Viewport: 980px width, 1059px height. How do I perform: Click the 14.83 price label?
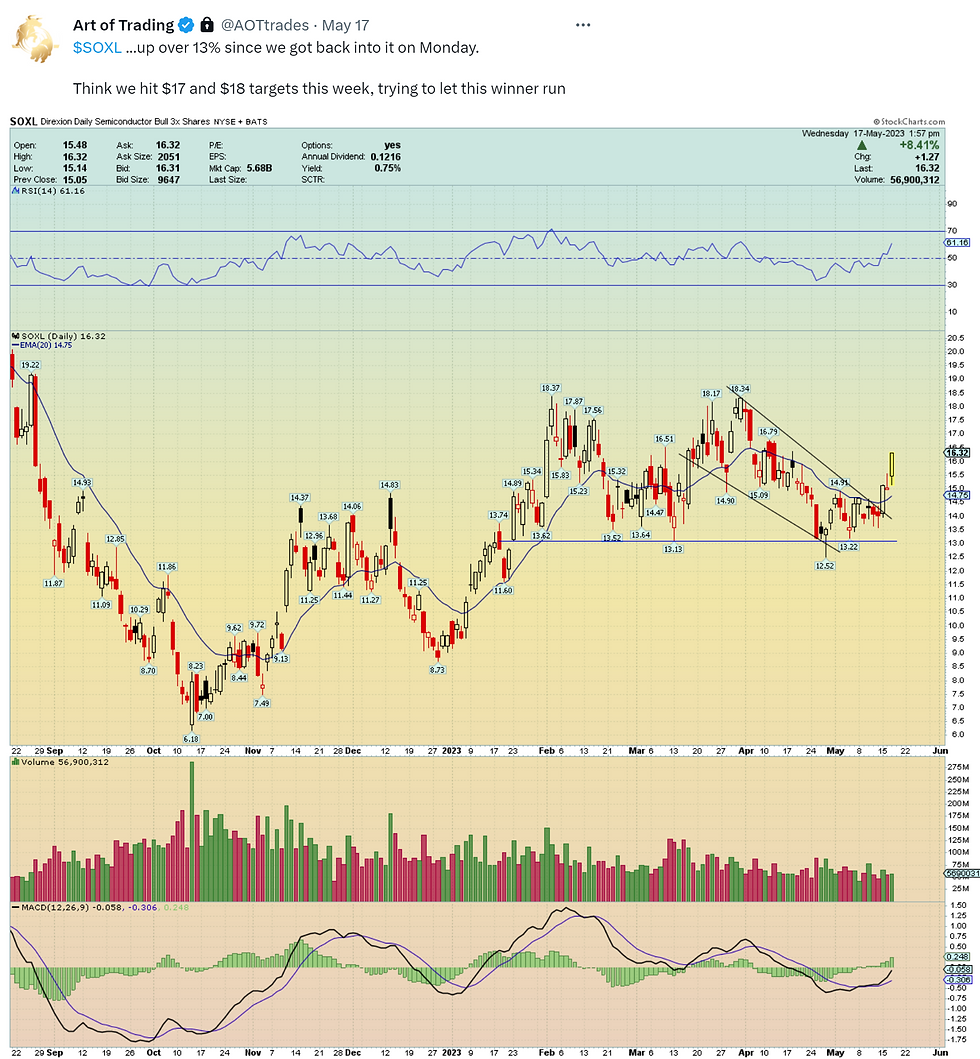point(390,485)
